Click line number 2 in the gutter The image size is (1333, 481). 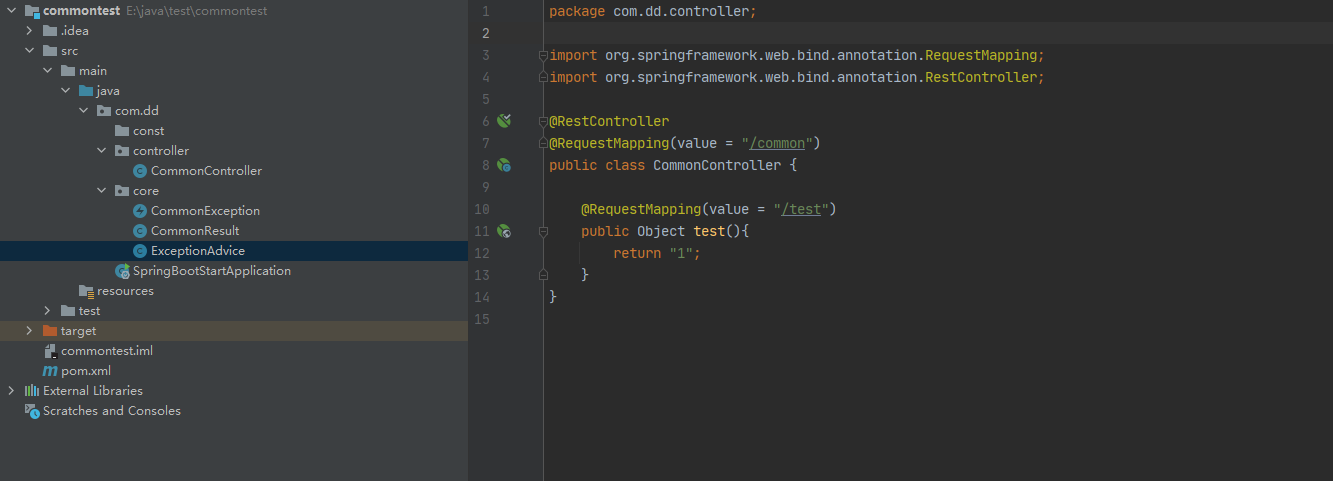486,33
